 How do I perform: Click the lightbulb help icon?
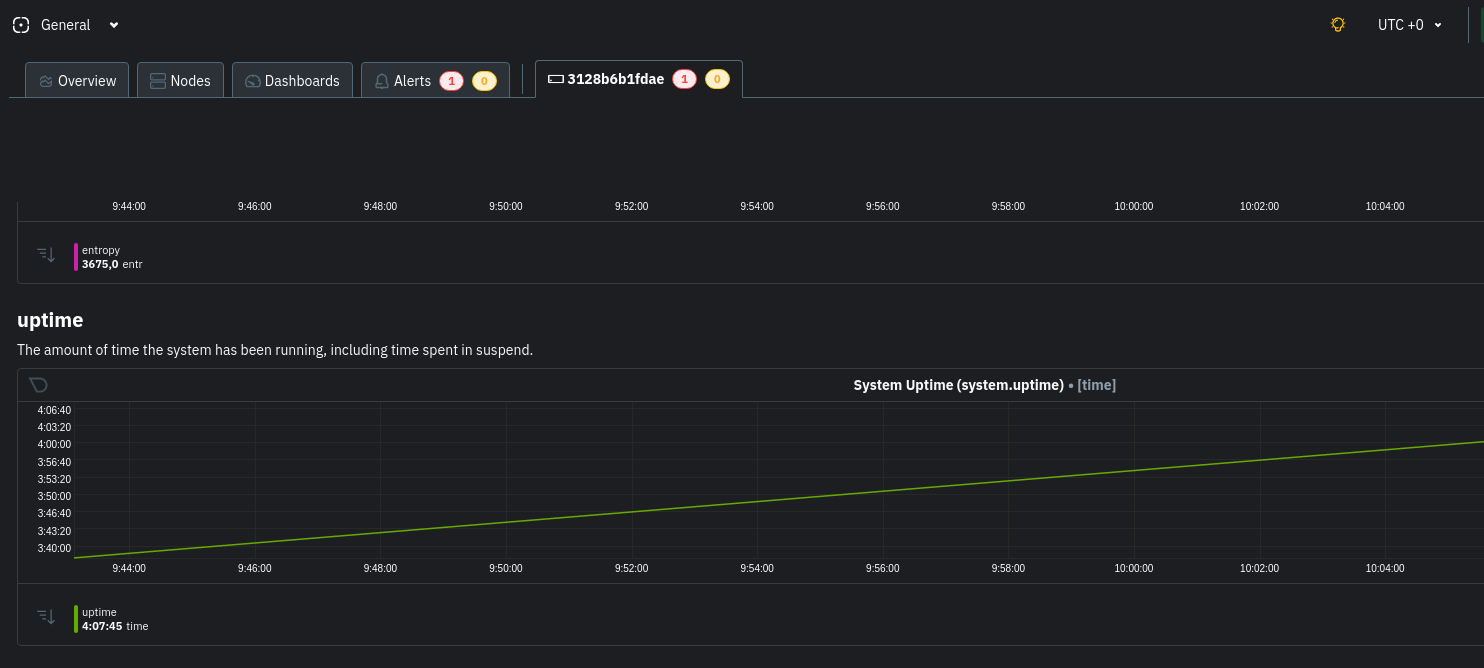point(1338,25)
